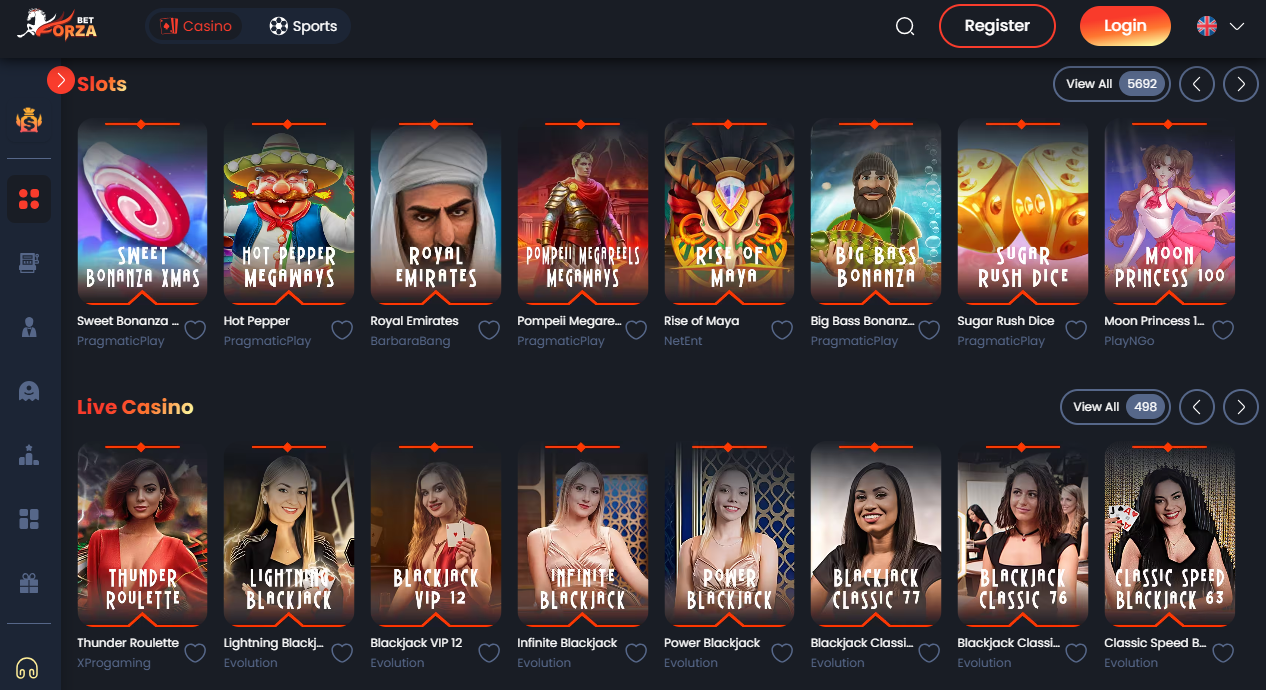Click the 'Royal Emirates' game title text
1266x690 pixels.
[414, 321]
